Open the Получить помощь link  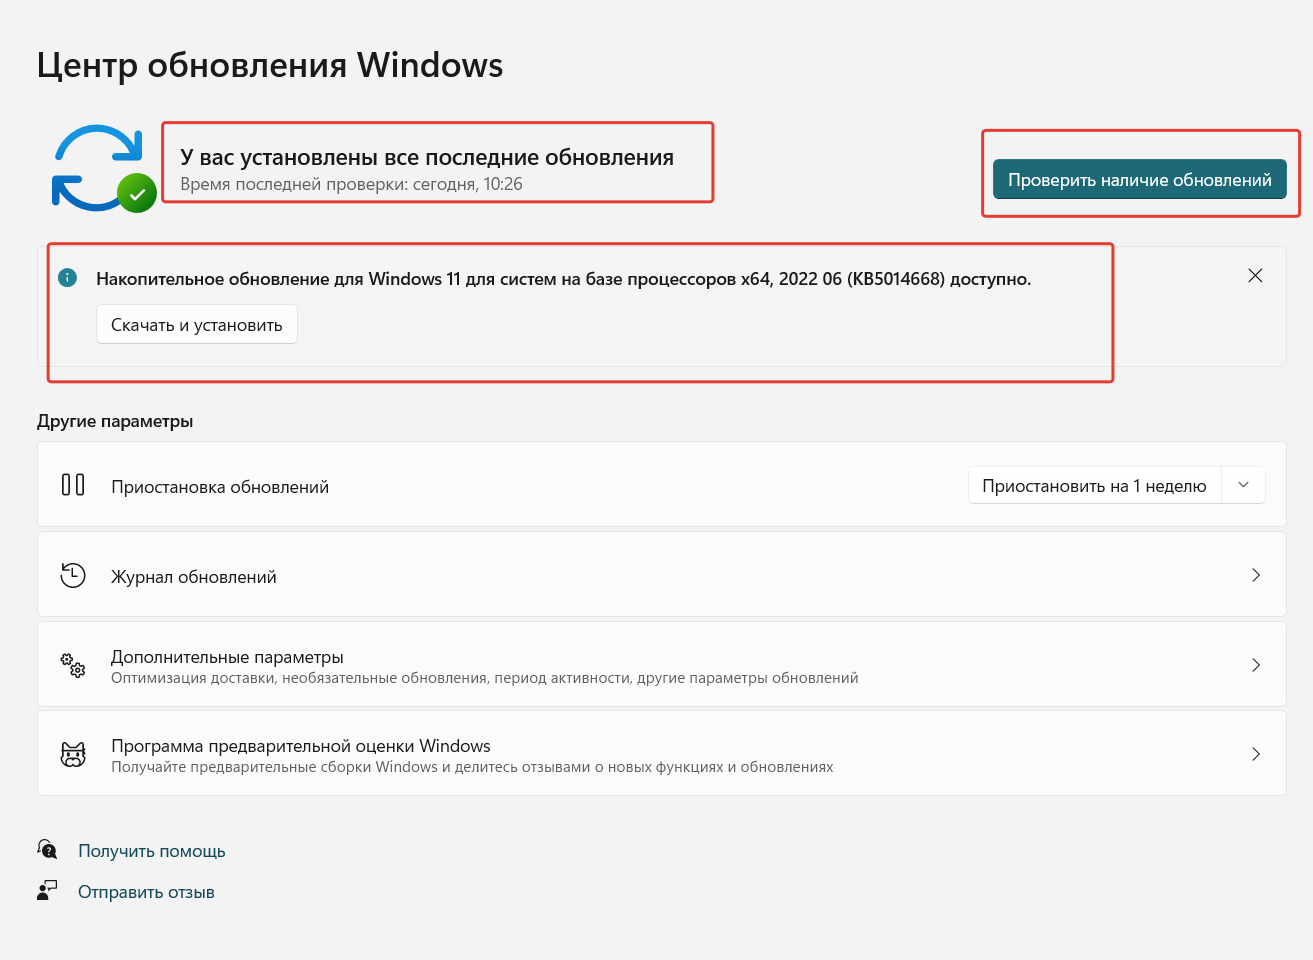[152, 851]
